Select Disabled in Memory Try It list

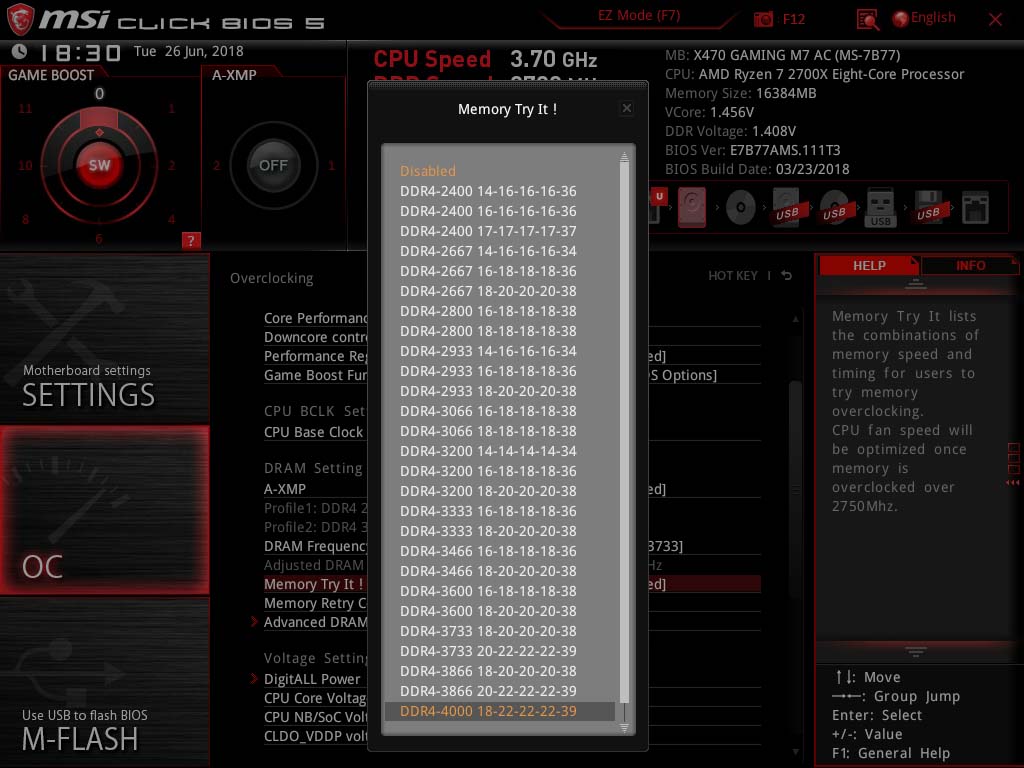428,171
